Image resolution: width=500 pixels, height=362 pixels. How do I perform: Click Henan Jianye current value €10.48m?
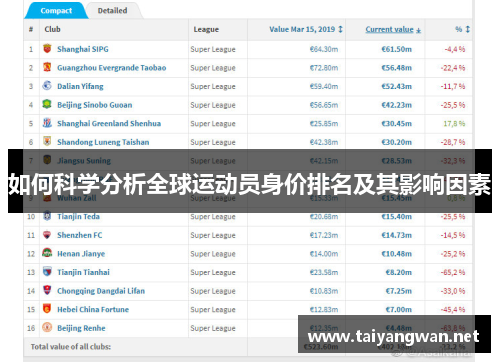397,254
